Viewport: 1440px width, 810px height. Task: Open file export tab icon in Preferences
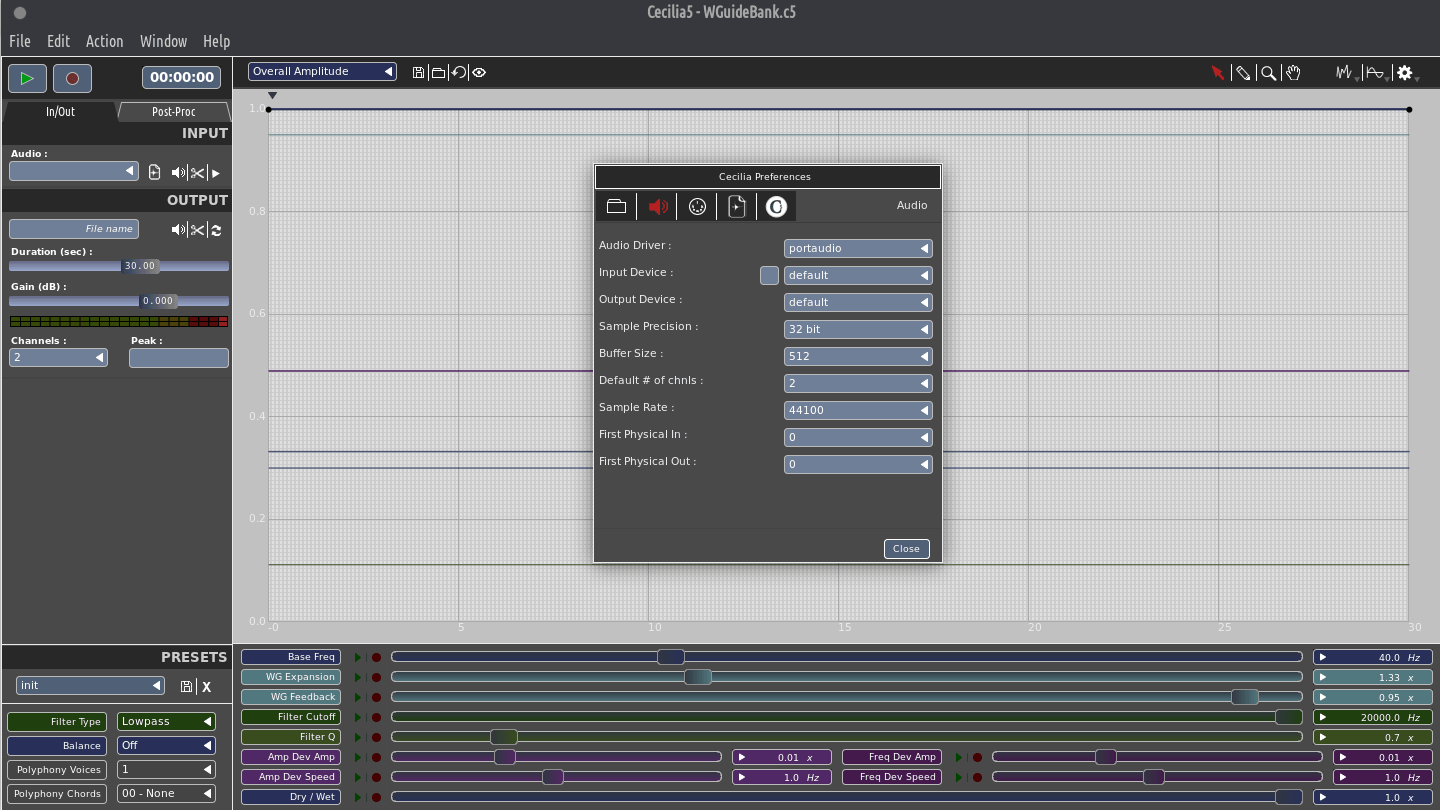click(737, 206)
